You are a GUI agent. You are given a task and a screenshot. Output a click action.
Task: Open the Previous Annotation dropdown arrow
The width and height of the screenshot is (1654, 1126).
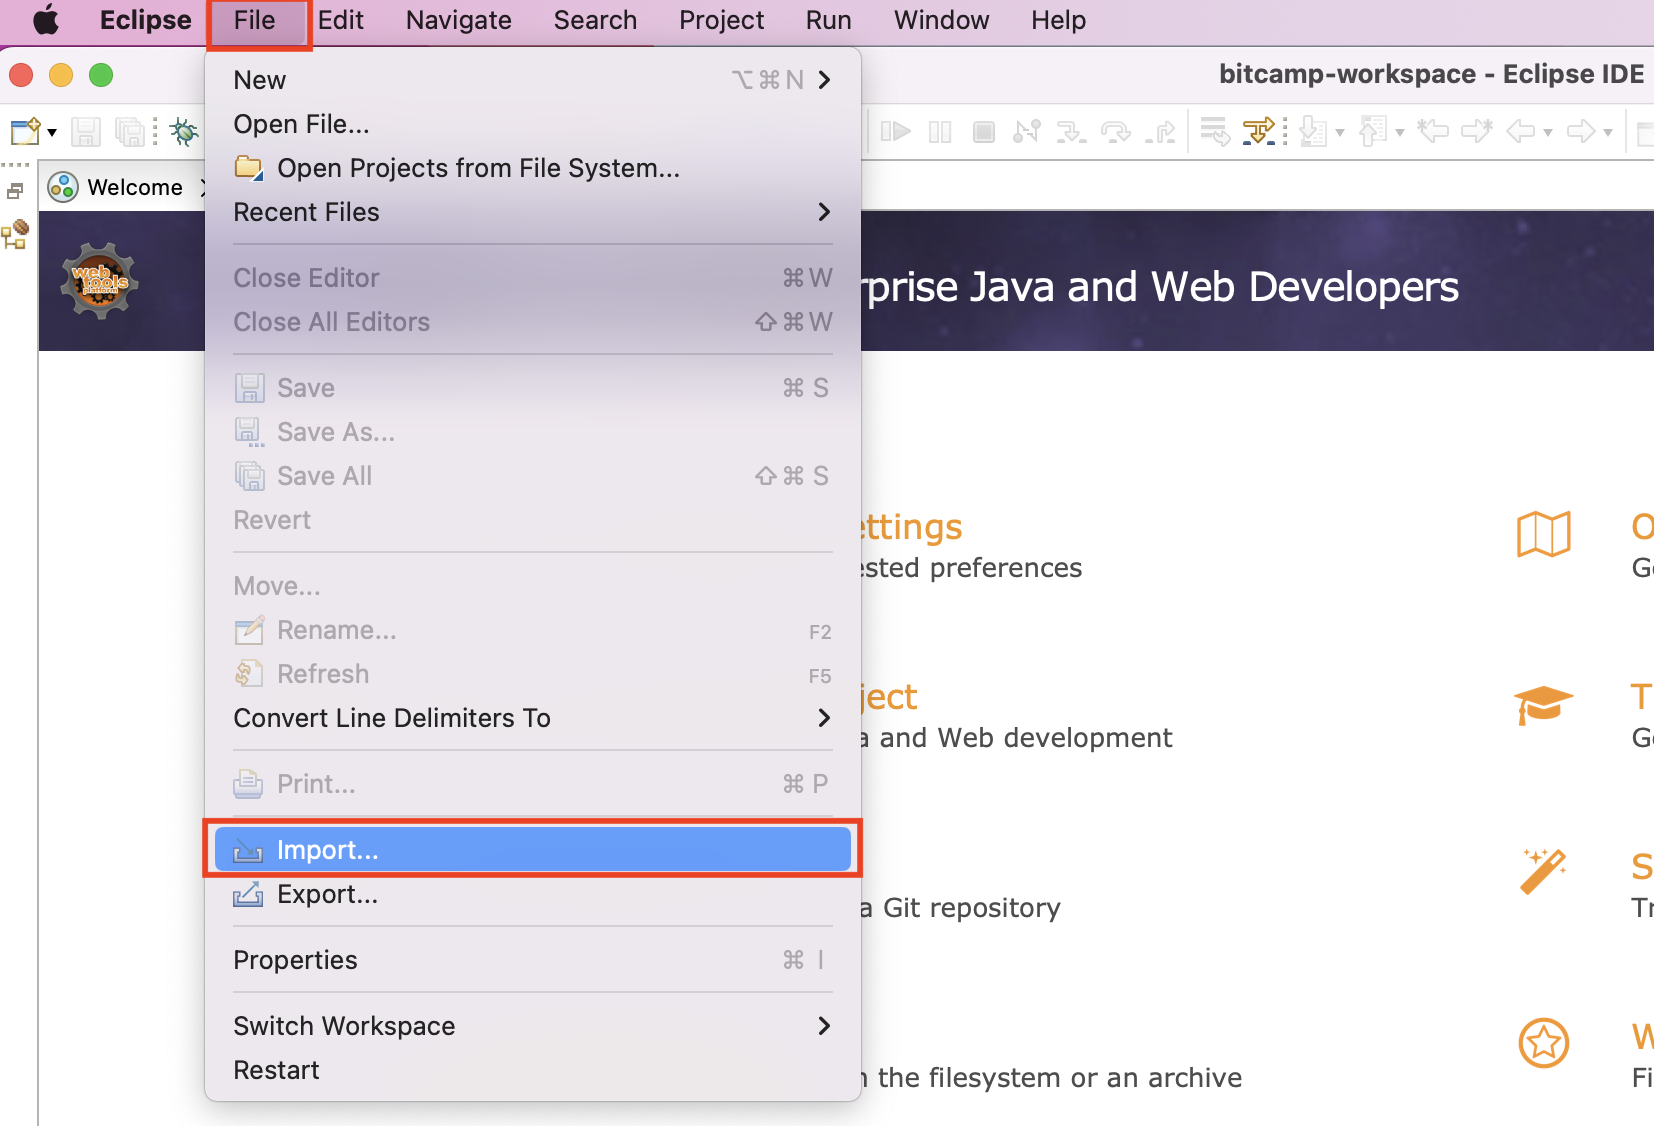[x=1400, y=132]
